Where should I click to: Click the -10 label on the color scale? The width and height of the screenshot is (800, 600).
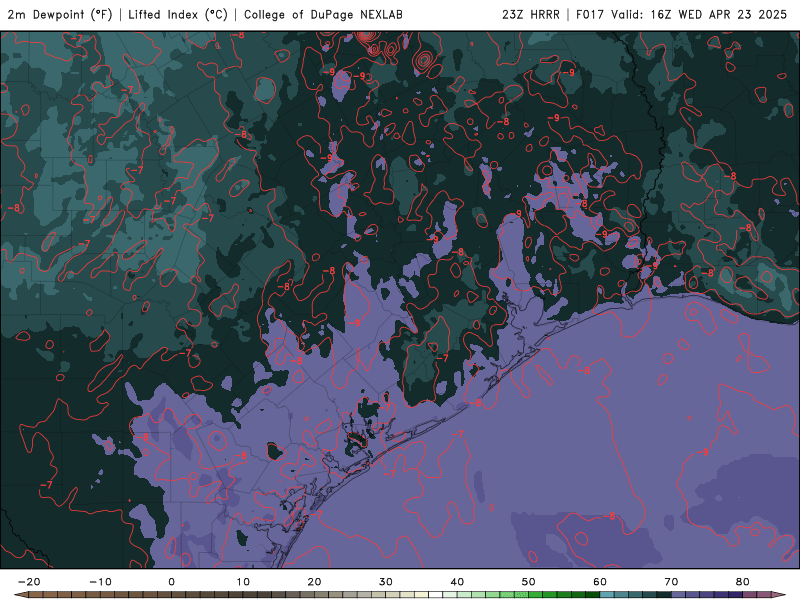coord(100,582)
